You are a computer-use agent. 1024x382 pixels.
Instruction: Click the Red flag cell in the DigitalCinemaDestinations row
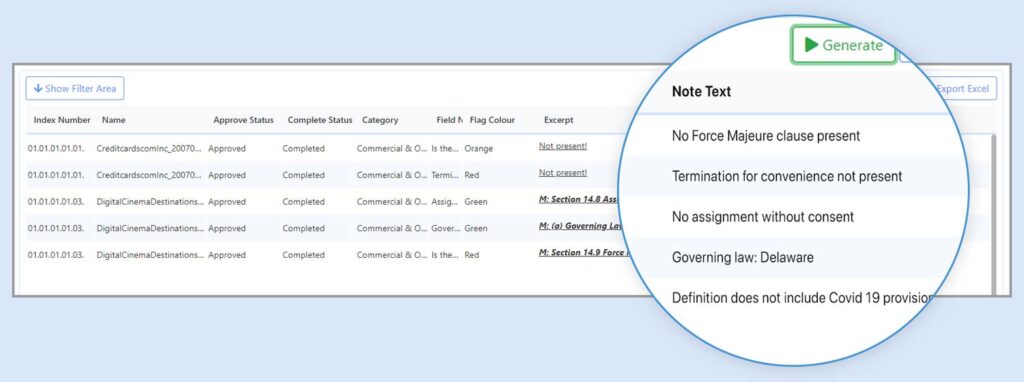pyautogui.click(x=472, y=255)
